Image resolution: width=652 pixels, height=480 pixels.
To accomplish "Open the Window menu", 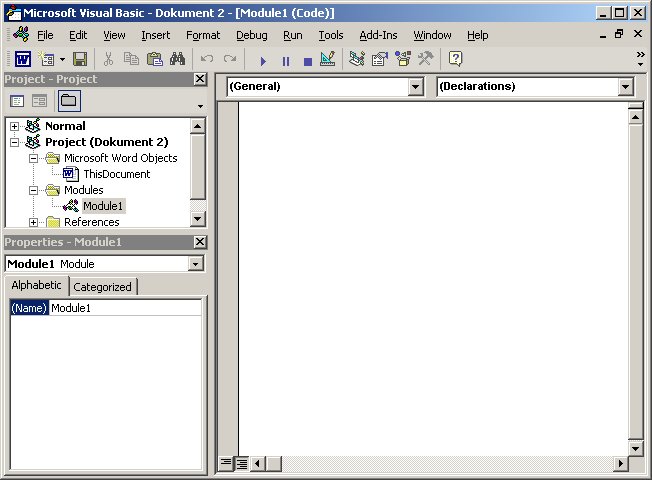I will click(432, 35).
